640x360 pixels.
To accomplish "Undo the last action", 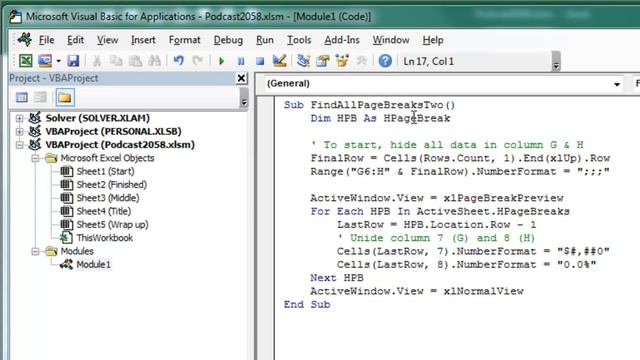I will 178,61.
